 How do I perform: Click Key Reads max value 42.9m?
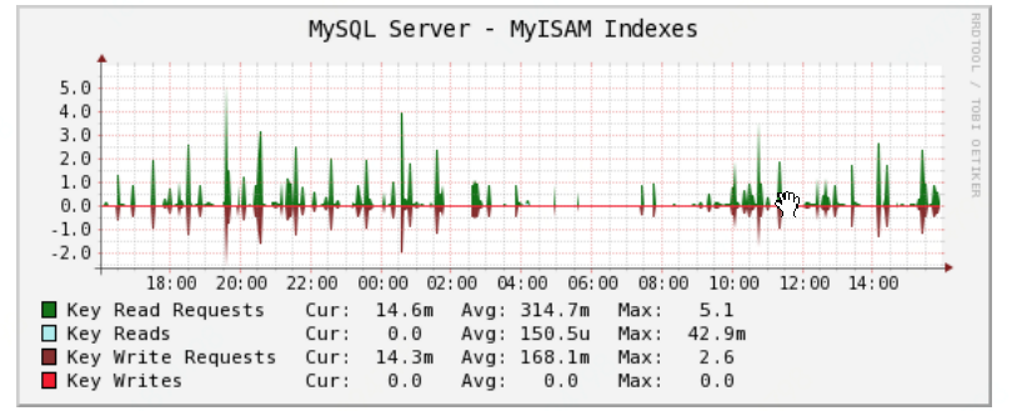[716, 334]
